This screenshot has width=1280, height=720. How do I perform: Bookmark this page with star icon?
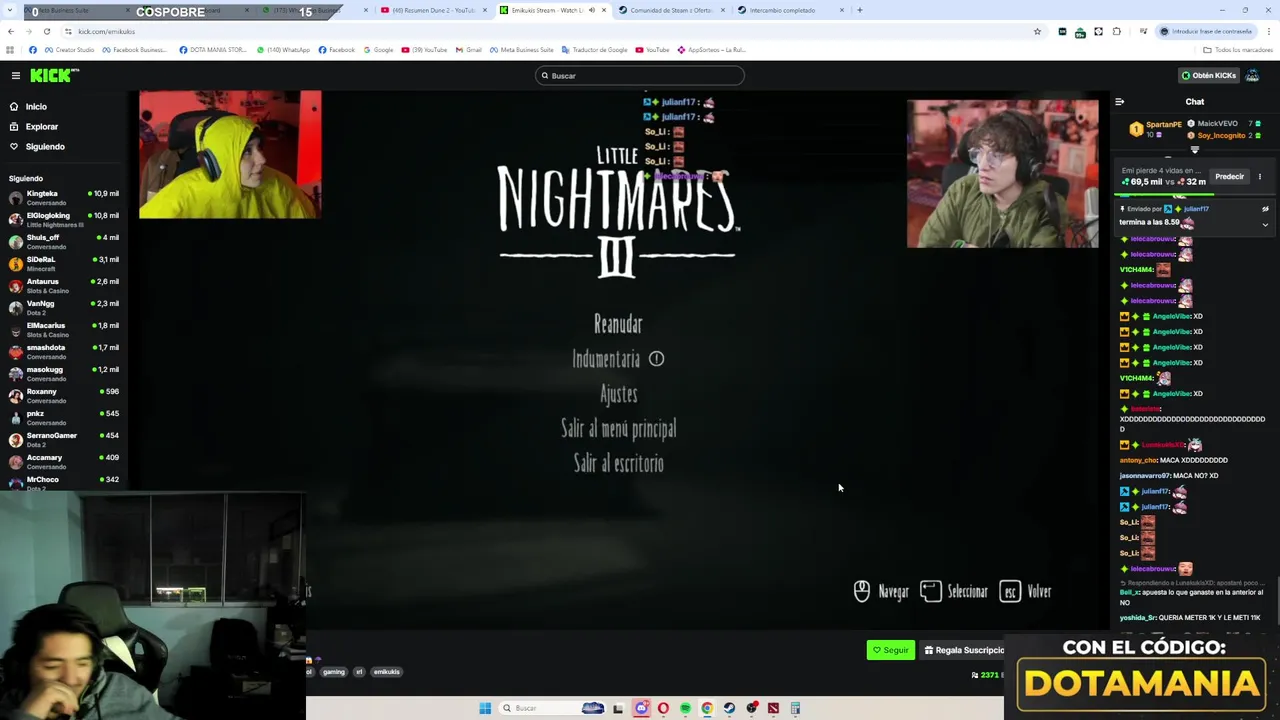point(1037,31)
